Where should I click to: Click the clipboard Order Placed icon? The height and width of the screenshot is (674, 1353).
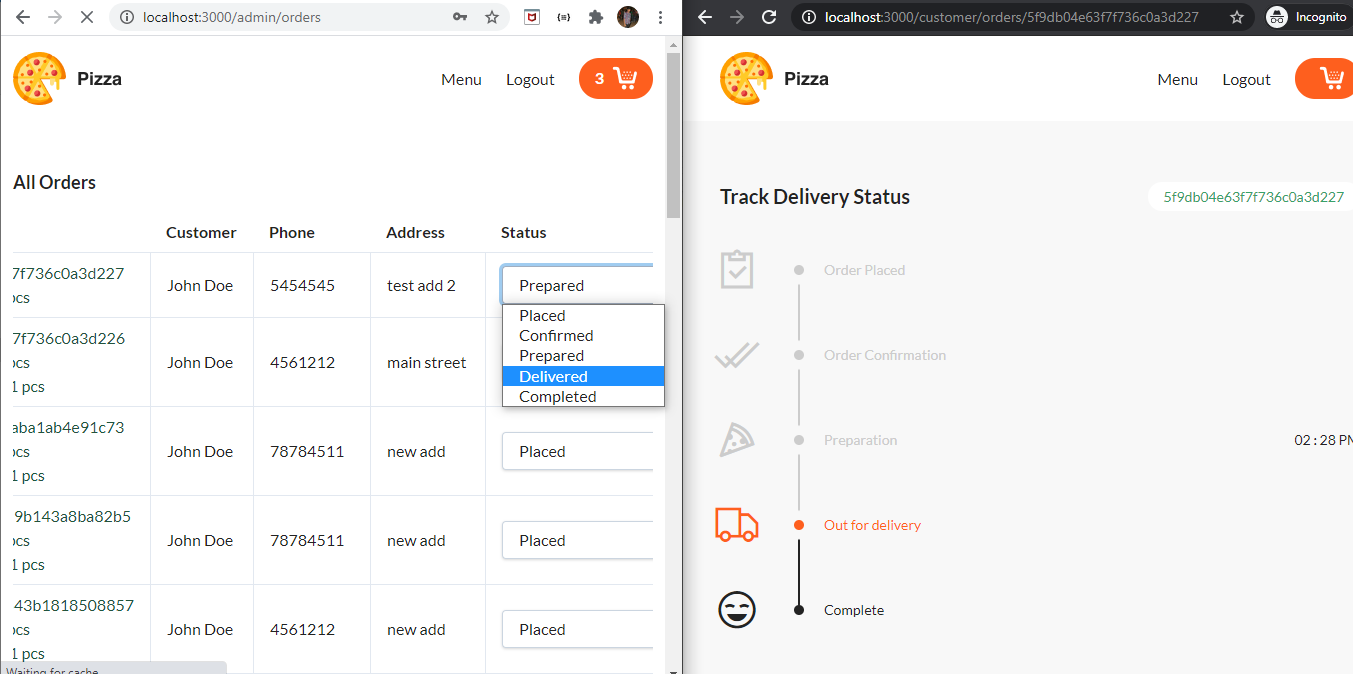point(737,269)
